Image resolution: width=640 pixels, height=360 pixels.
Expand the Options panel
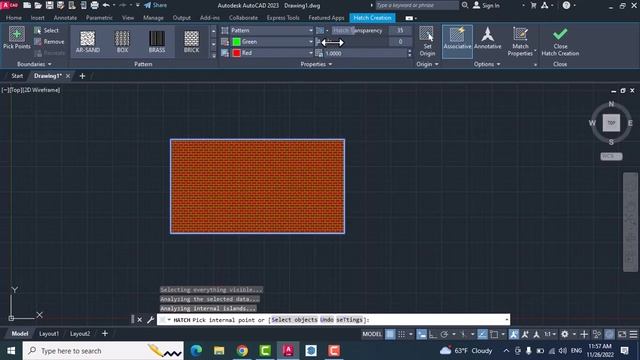[x=487, y=64]
